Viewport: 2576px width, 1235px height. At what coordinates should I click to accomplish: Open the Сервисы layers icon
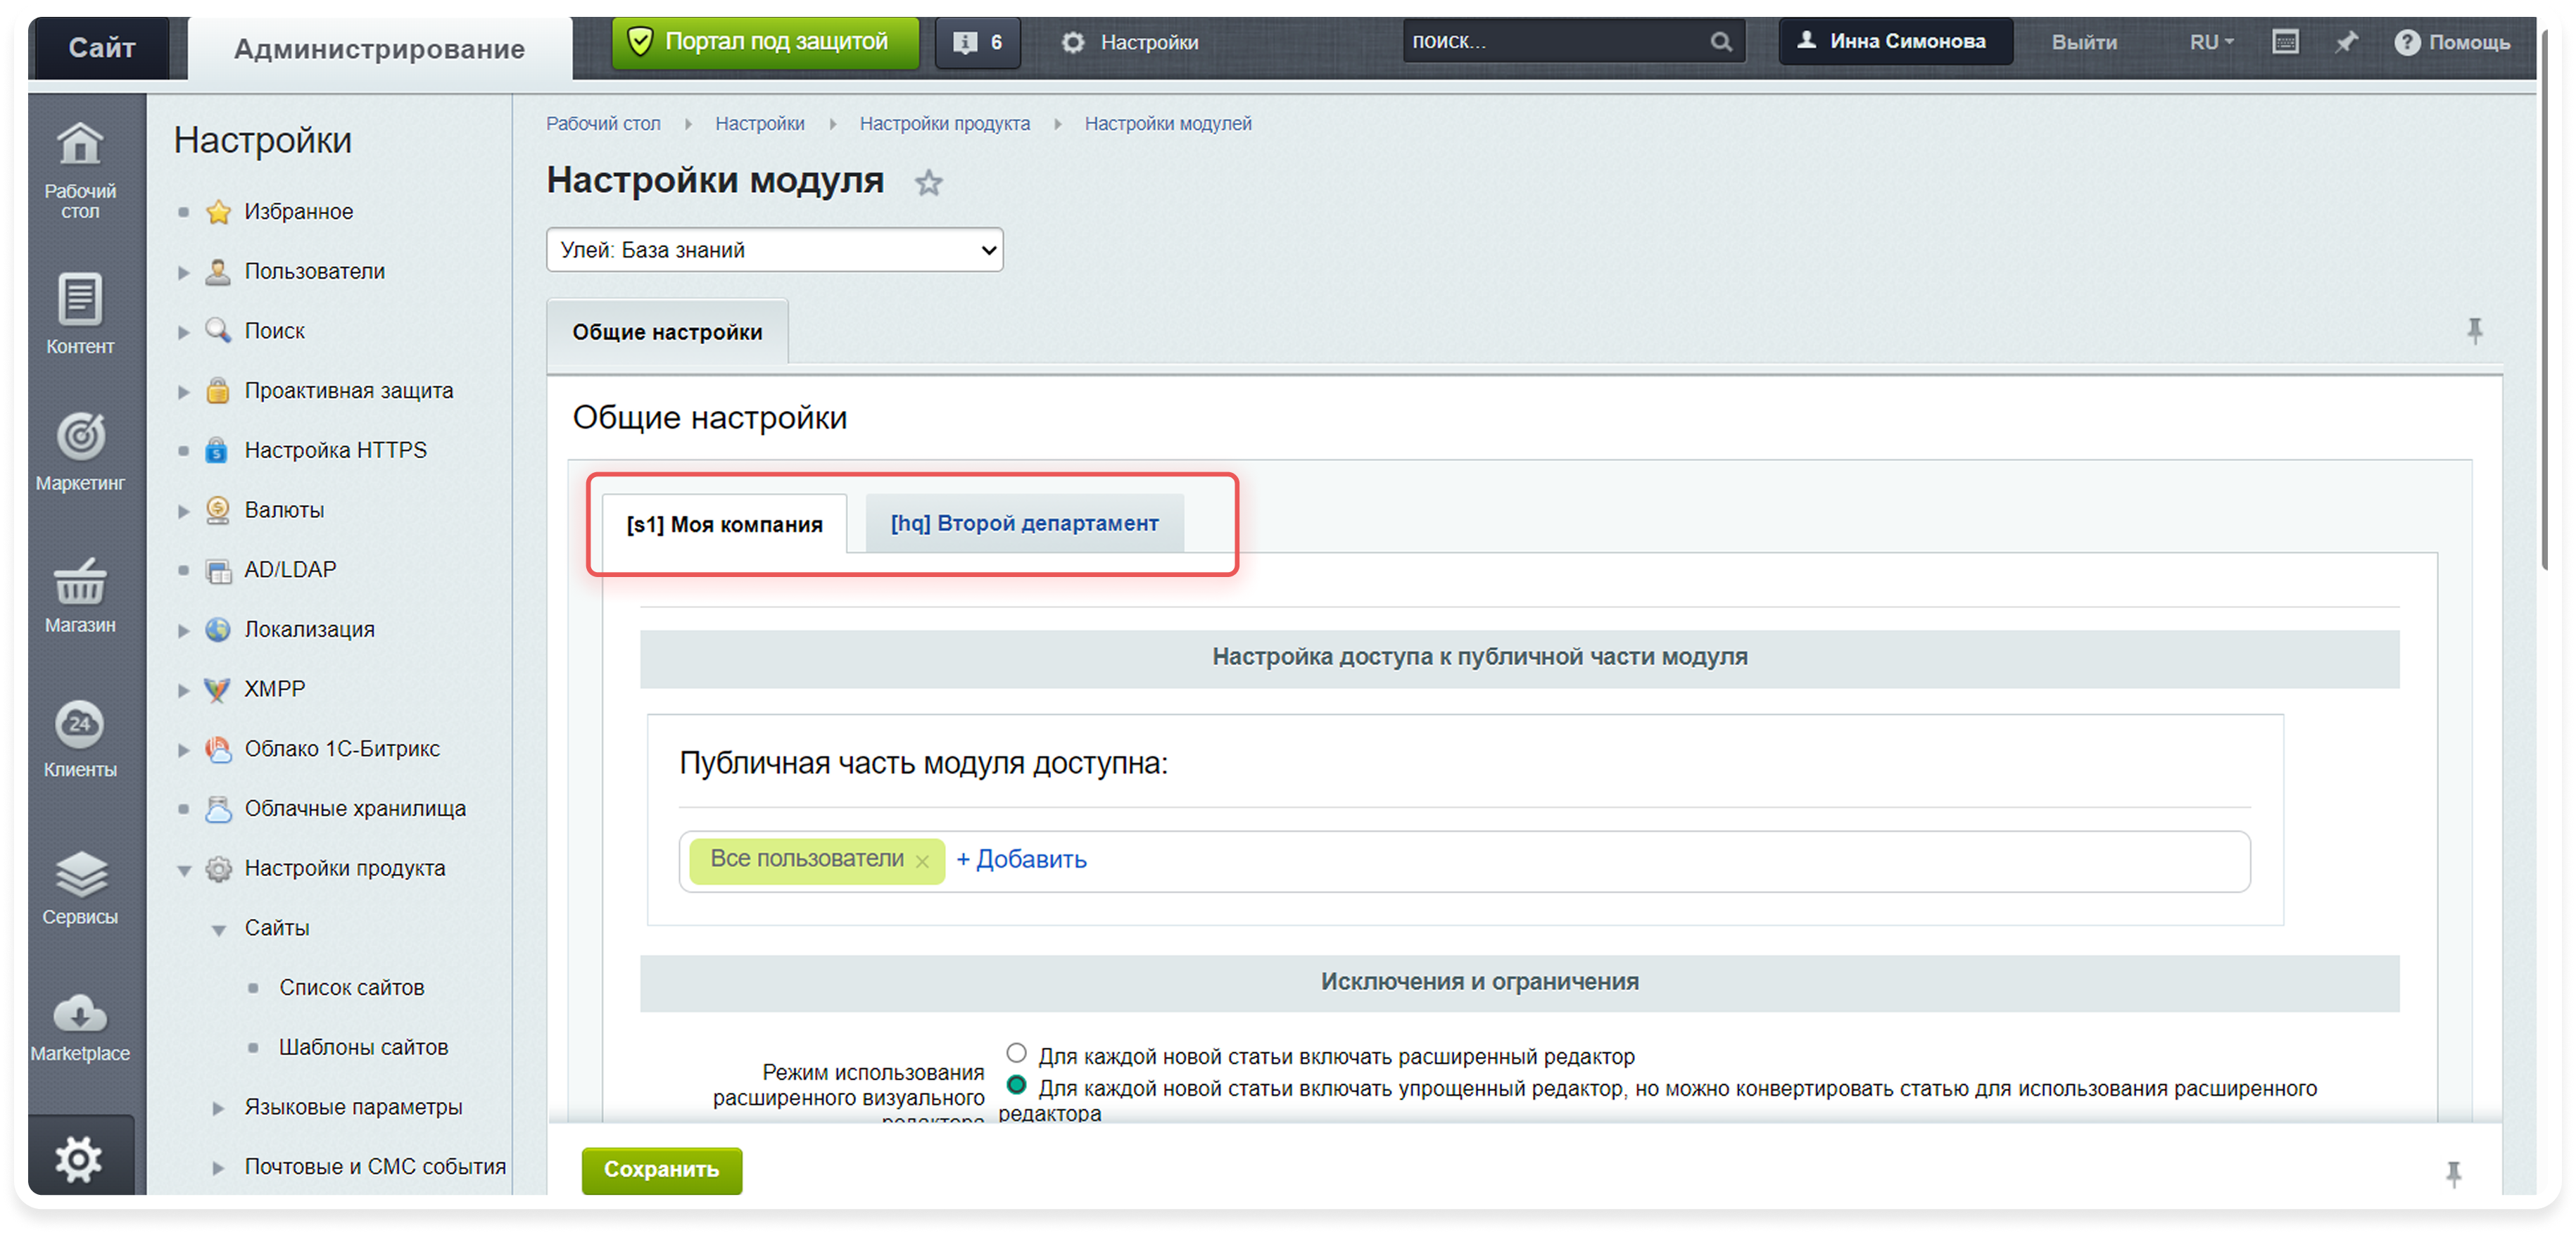pyautogui.click(x=80, y=873)
